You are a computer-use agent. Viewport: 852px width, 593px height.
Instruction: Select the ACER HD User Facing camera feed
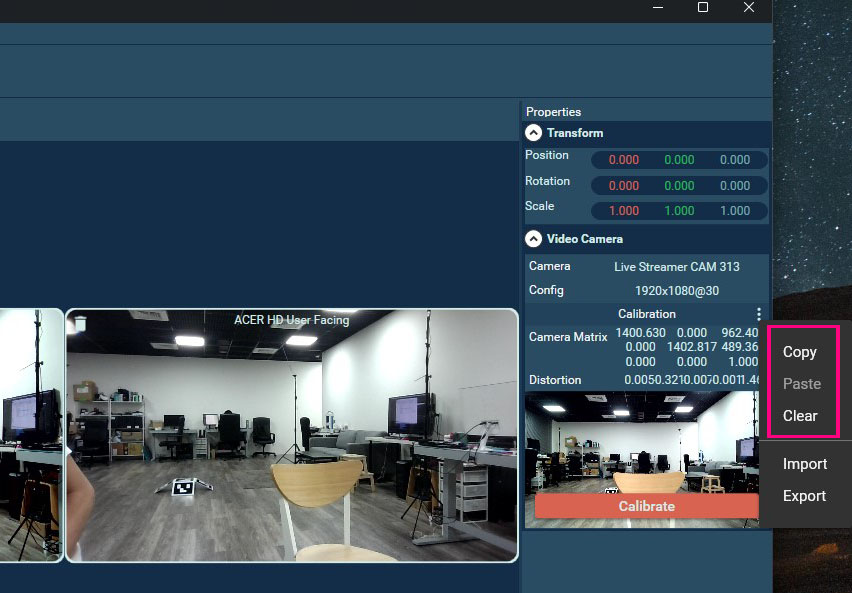291,435
